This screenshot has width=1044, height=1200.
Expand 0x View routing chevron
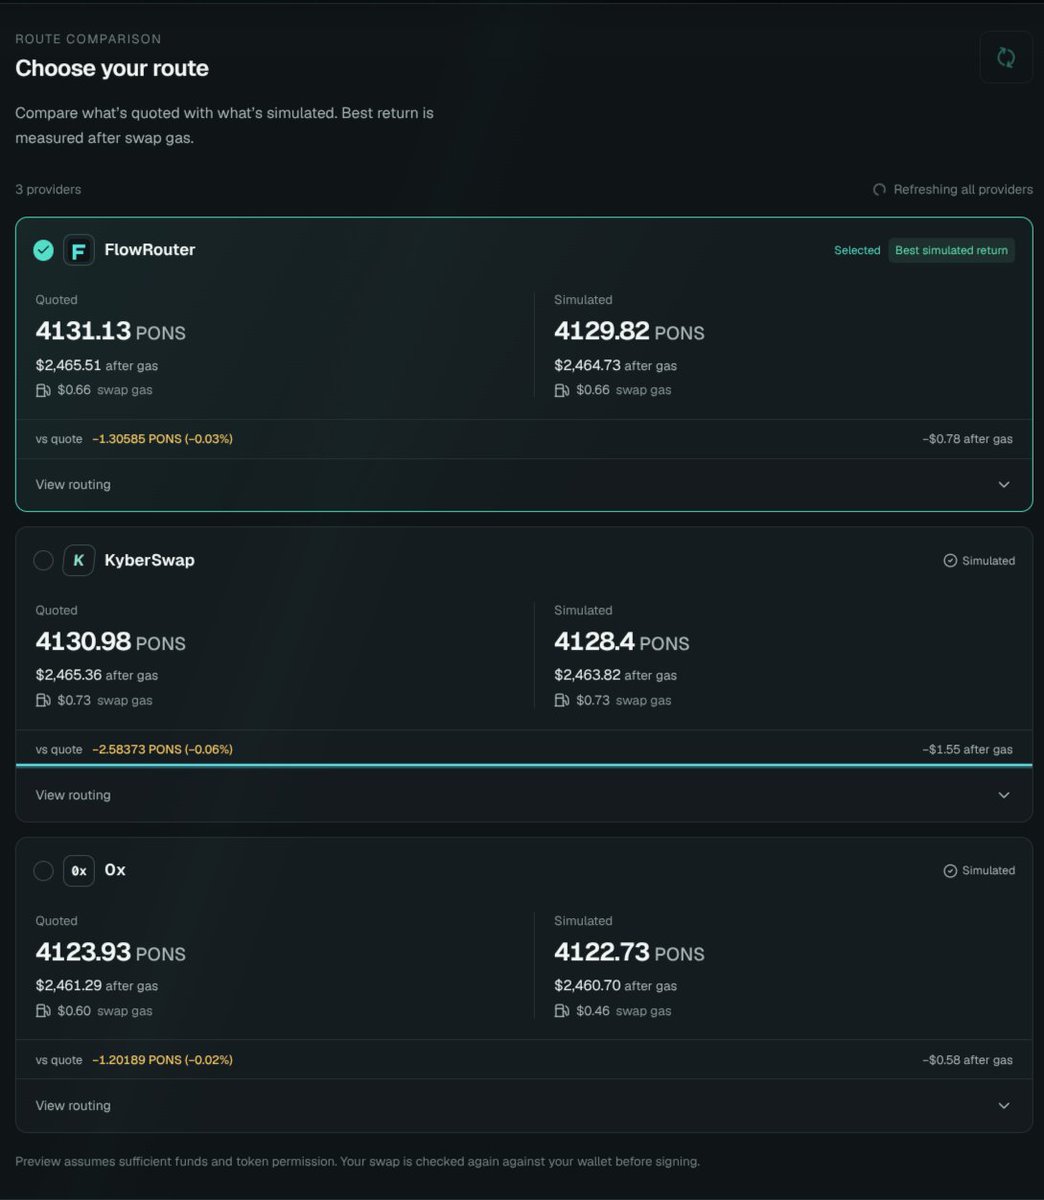point(1004,1106)
